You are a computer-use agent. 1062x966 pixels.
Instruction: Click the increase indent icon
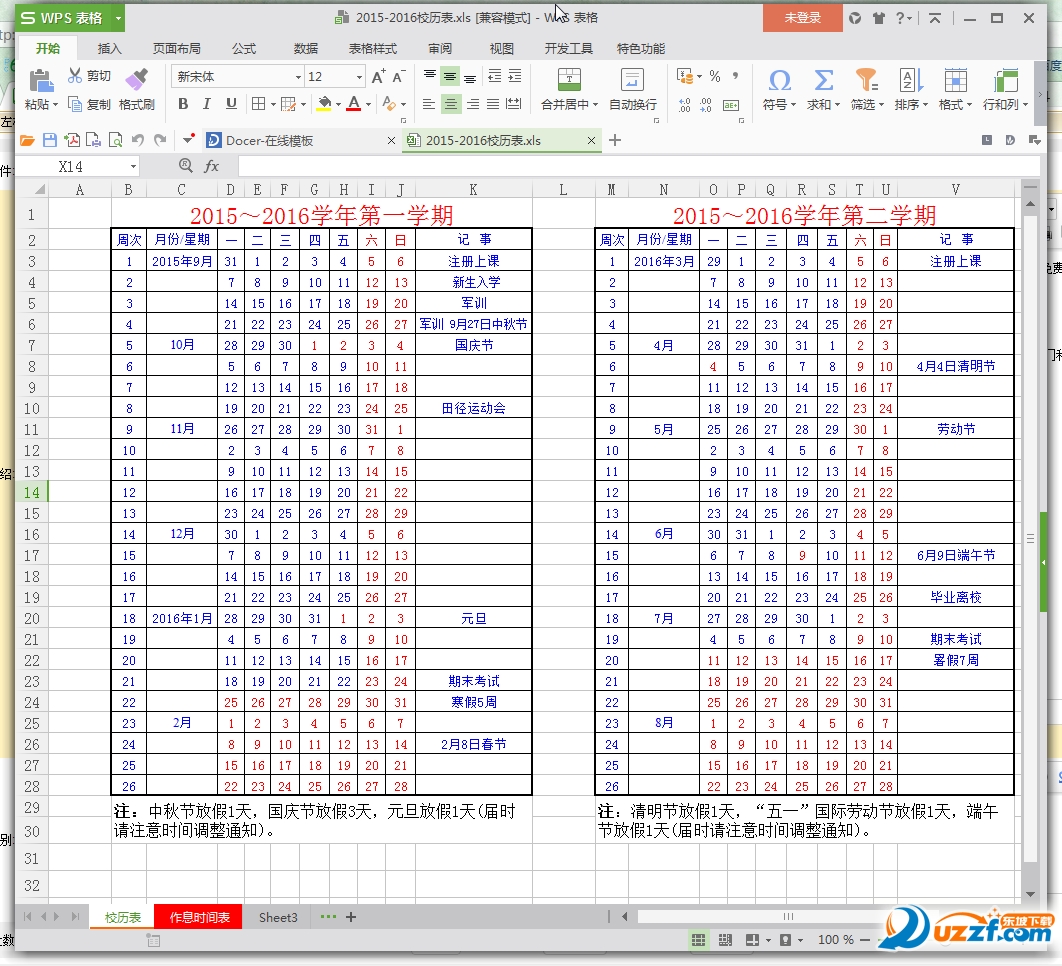tap(515, 76)
